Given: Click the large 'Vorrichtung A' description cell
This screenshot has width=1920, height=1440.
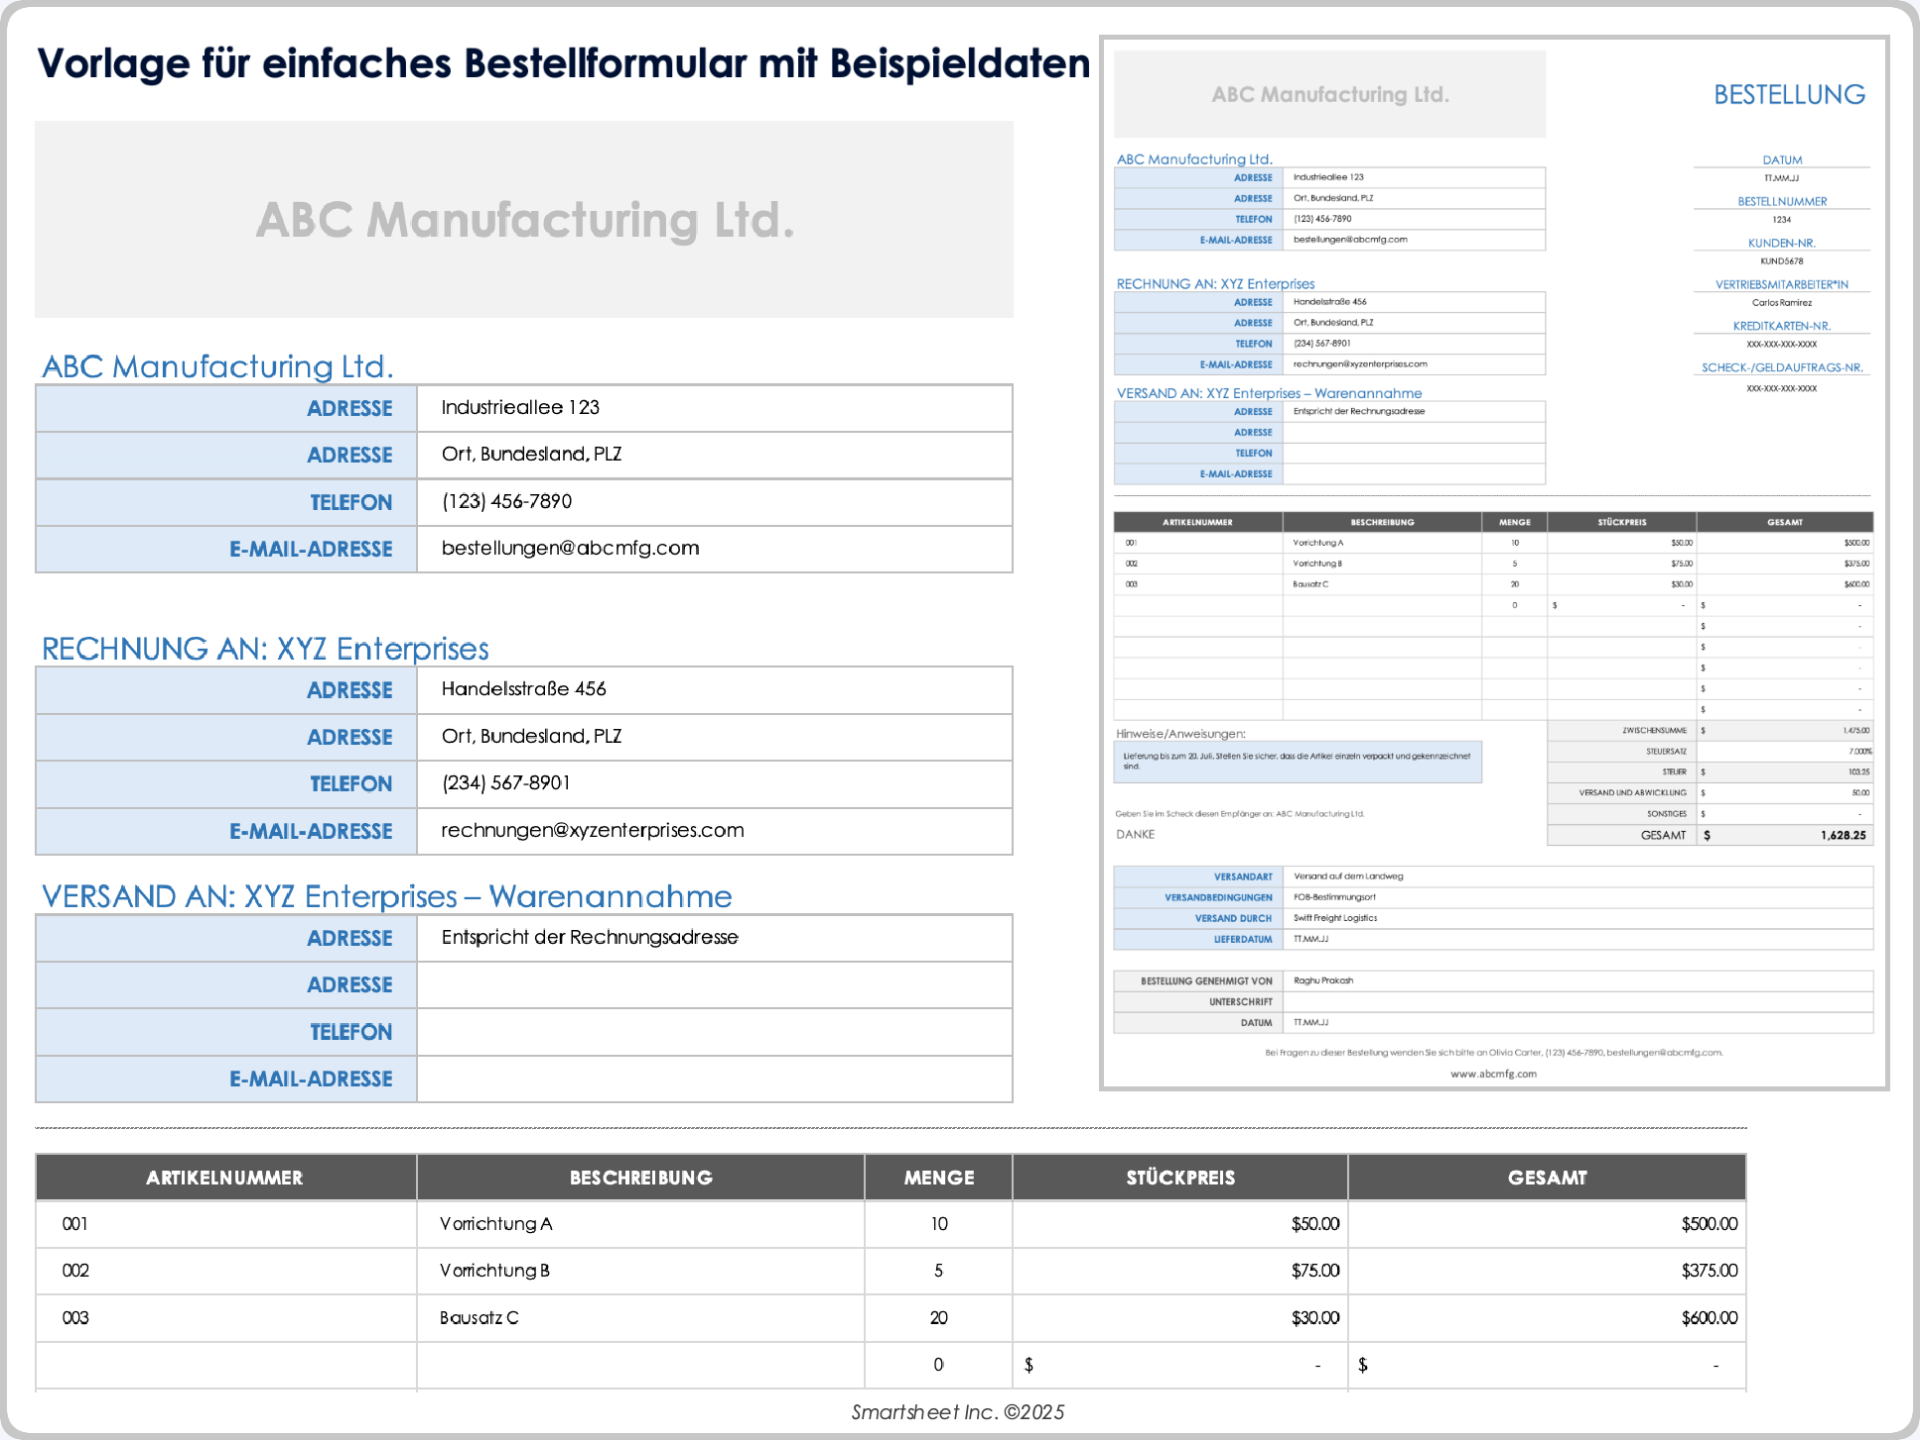Looking at the screenshot, I should pyautogui.click(x=641, y=1224).
